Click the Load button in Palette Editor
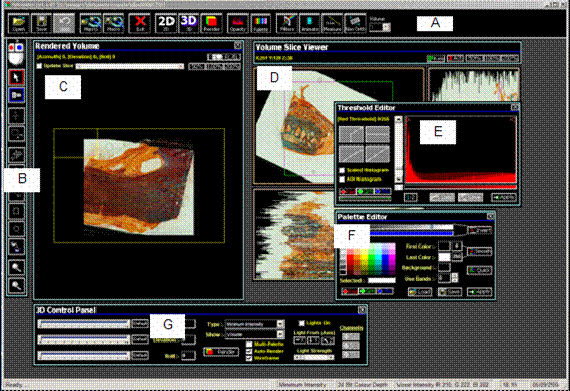The height and width of the screenshot is (391, 570). click(420, 292)
